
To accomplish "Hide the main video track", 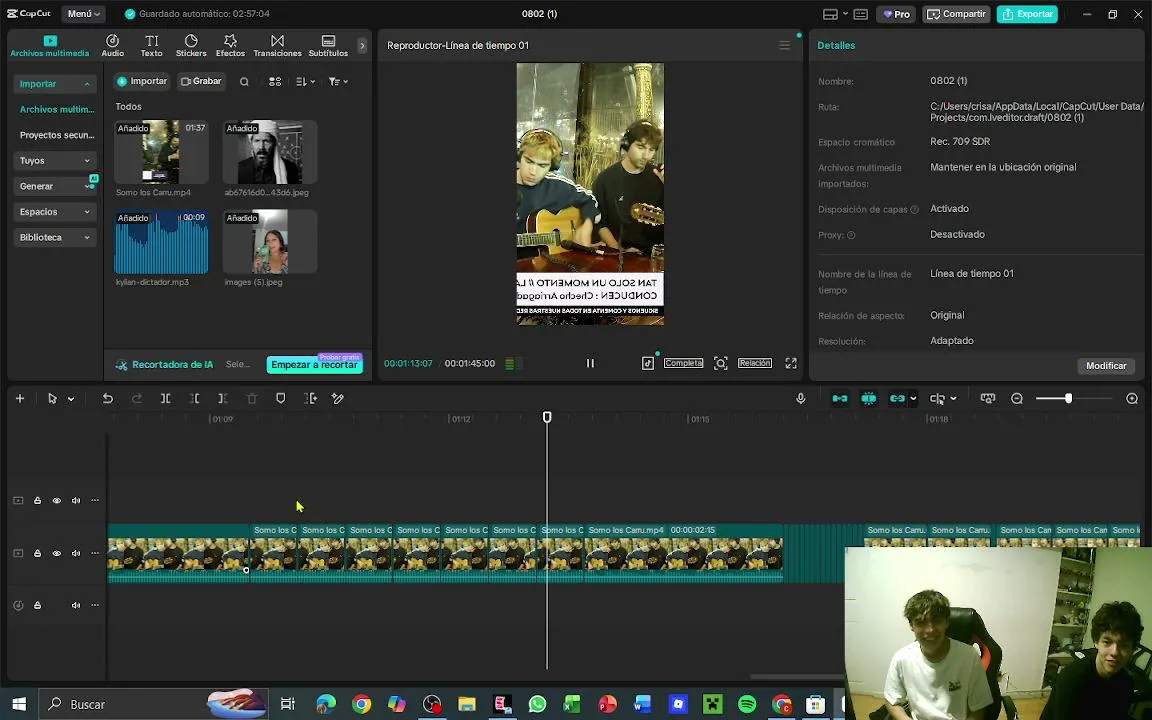I will click(57, 553).
